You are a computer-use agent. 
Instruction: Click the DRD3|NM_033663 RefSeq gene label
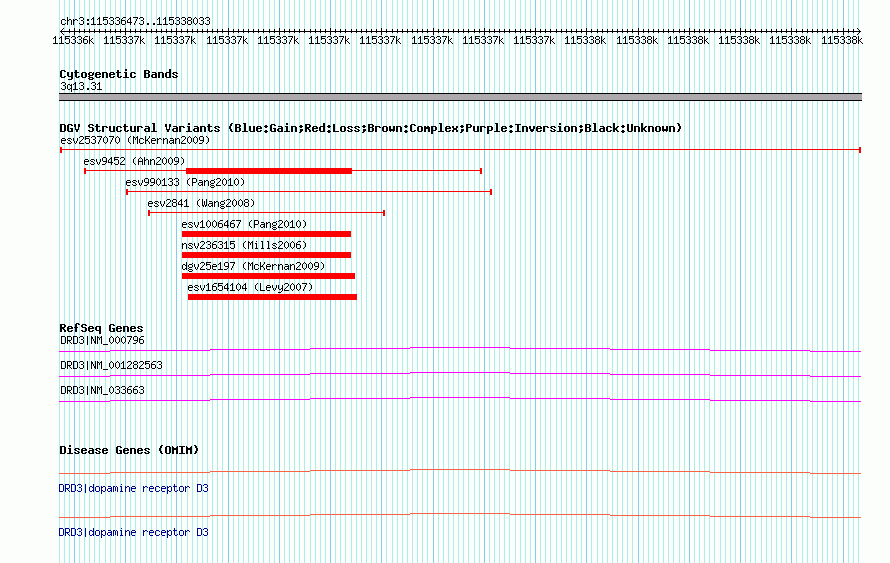tap(102, 390)
